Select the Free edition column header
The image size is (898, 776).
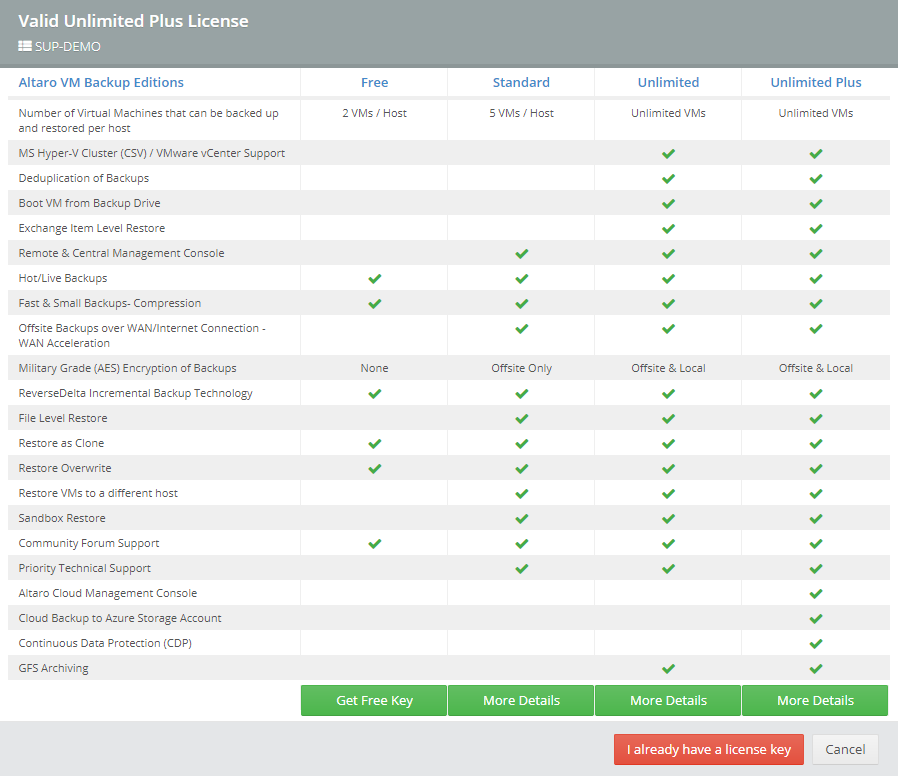(374, 82)
